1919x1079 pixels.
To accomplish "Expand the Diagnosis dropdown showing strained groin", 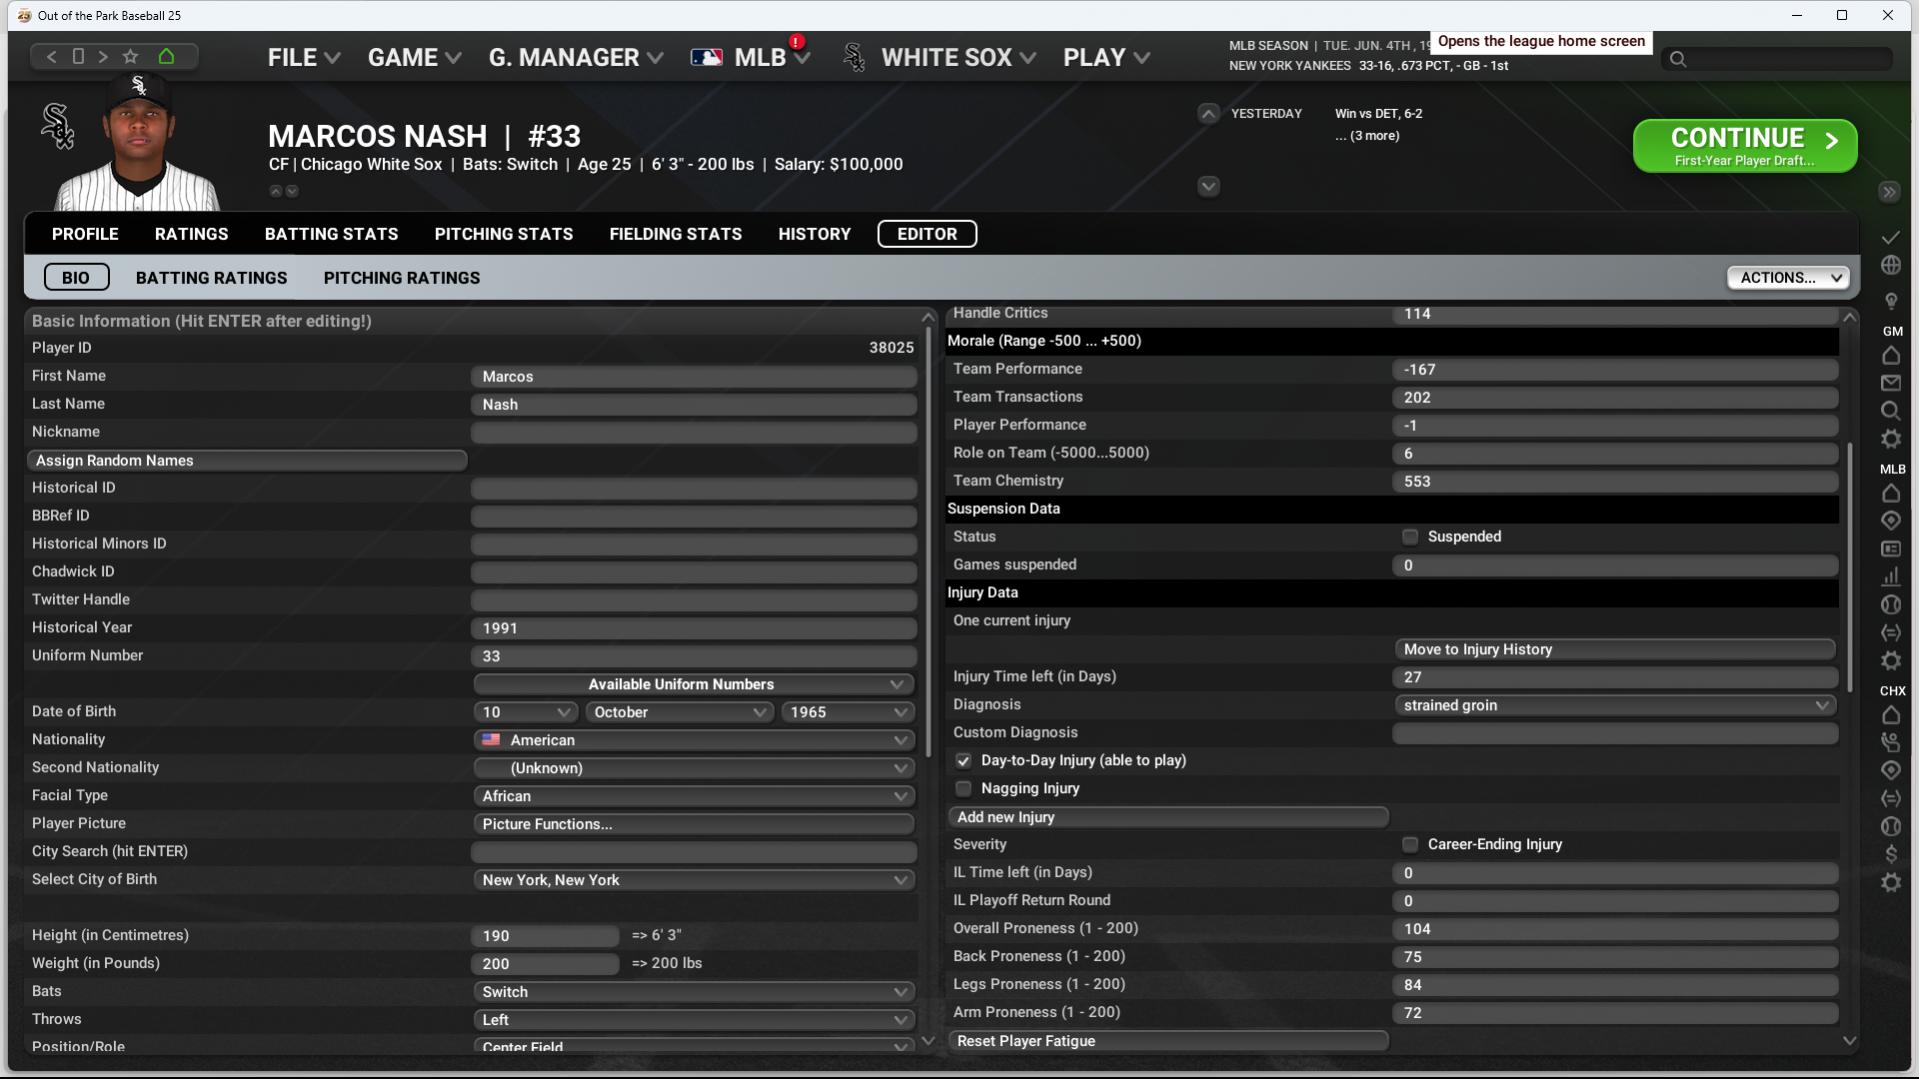I will point(1614,706).
